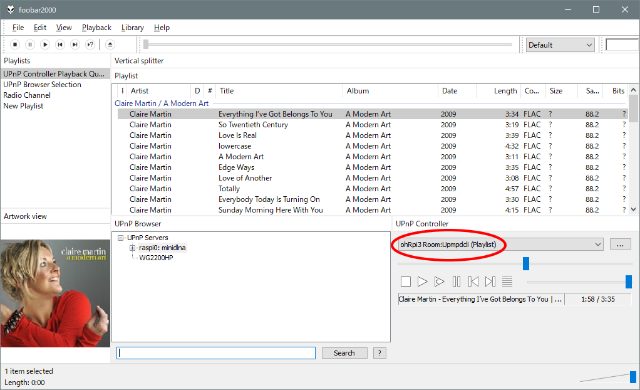Skip to next track in UPnP Controller
The width and height of the screenshot is (640, 390).
tap(490, 281)
